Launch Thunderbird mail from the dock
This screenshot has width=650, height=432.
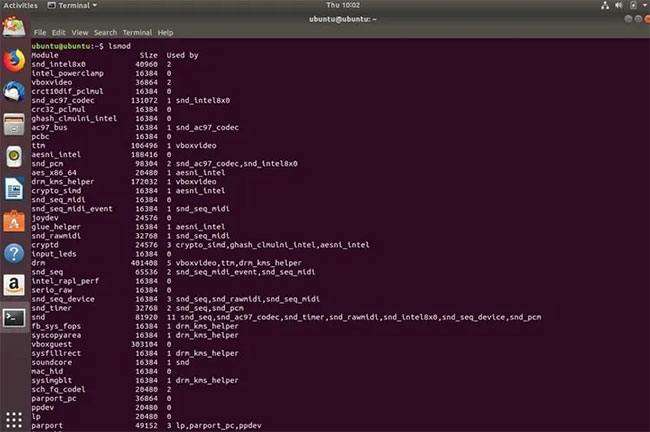[x=15, y=92]
